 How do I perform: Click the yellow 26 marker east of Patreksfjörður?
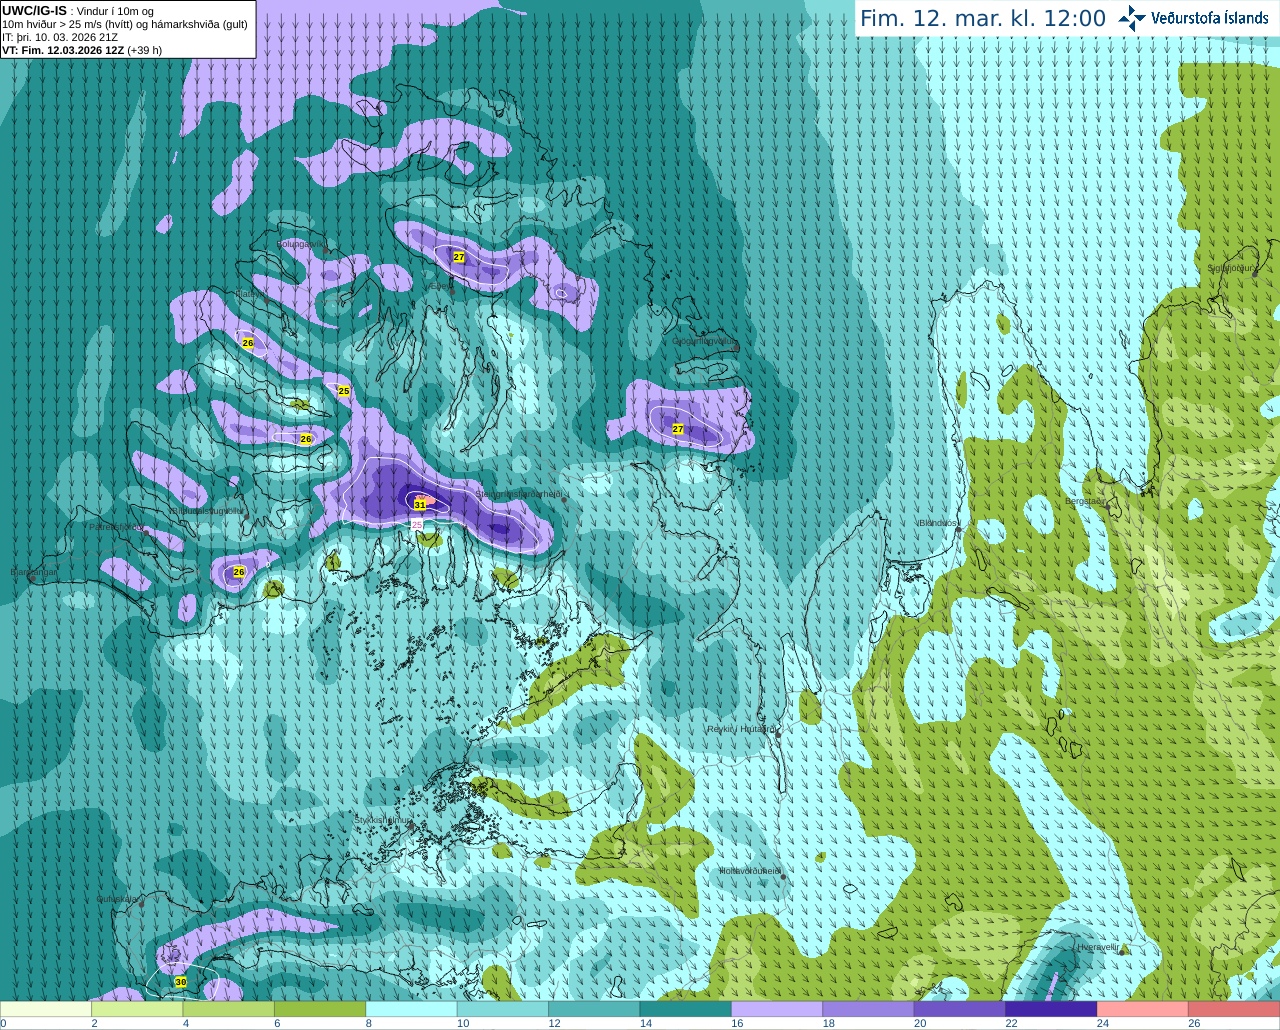[x=238, y=572]
